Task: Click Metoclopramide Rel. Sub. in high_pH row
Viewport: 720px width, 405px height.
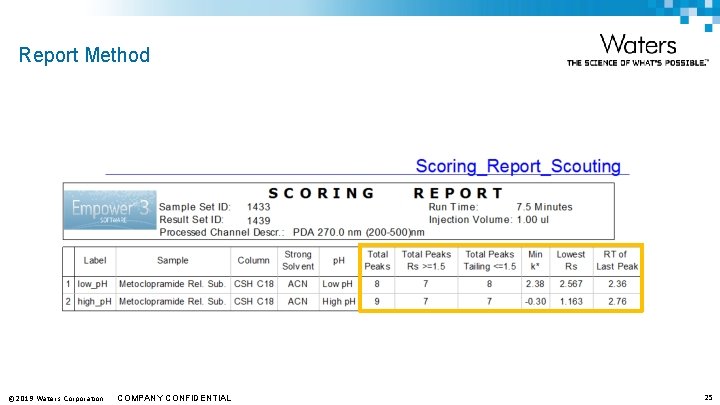Action: [x=172, y=302]
